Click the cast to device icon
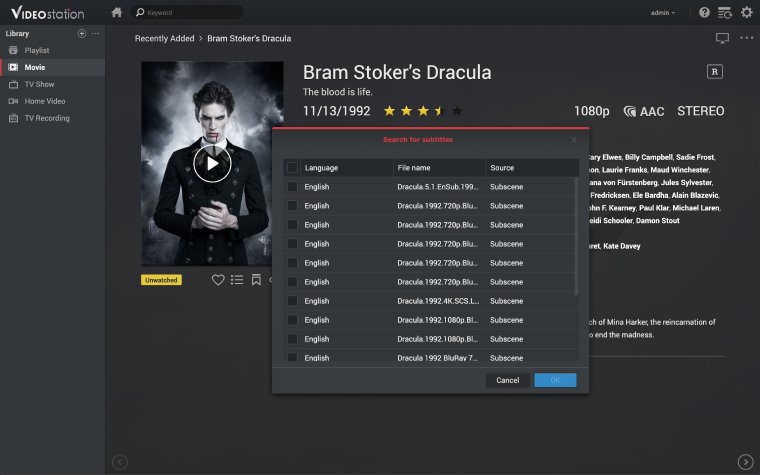760x475 pixels. point(722,38)
